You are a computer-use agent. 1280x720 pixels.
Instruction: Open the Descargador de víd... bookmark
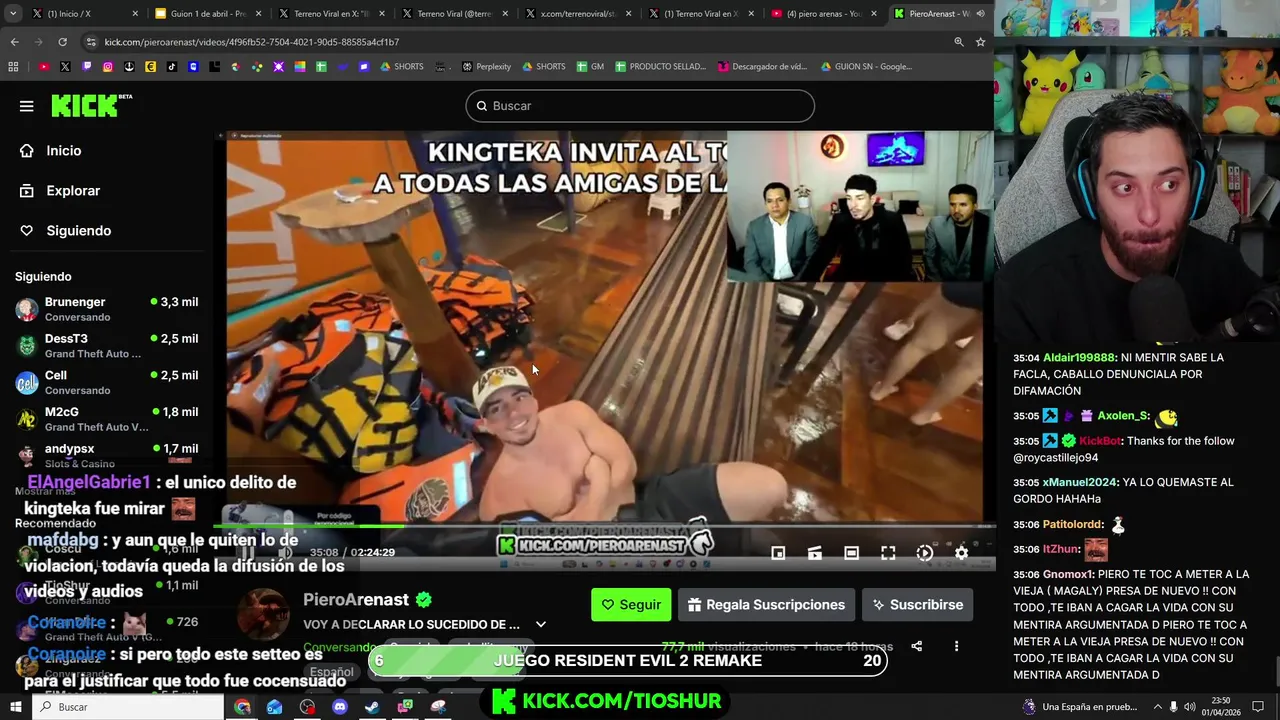point(762,67)
